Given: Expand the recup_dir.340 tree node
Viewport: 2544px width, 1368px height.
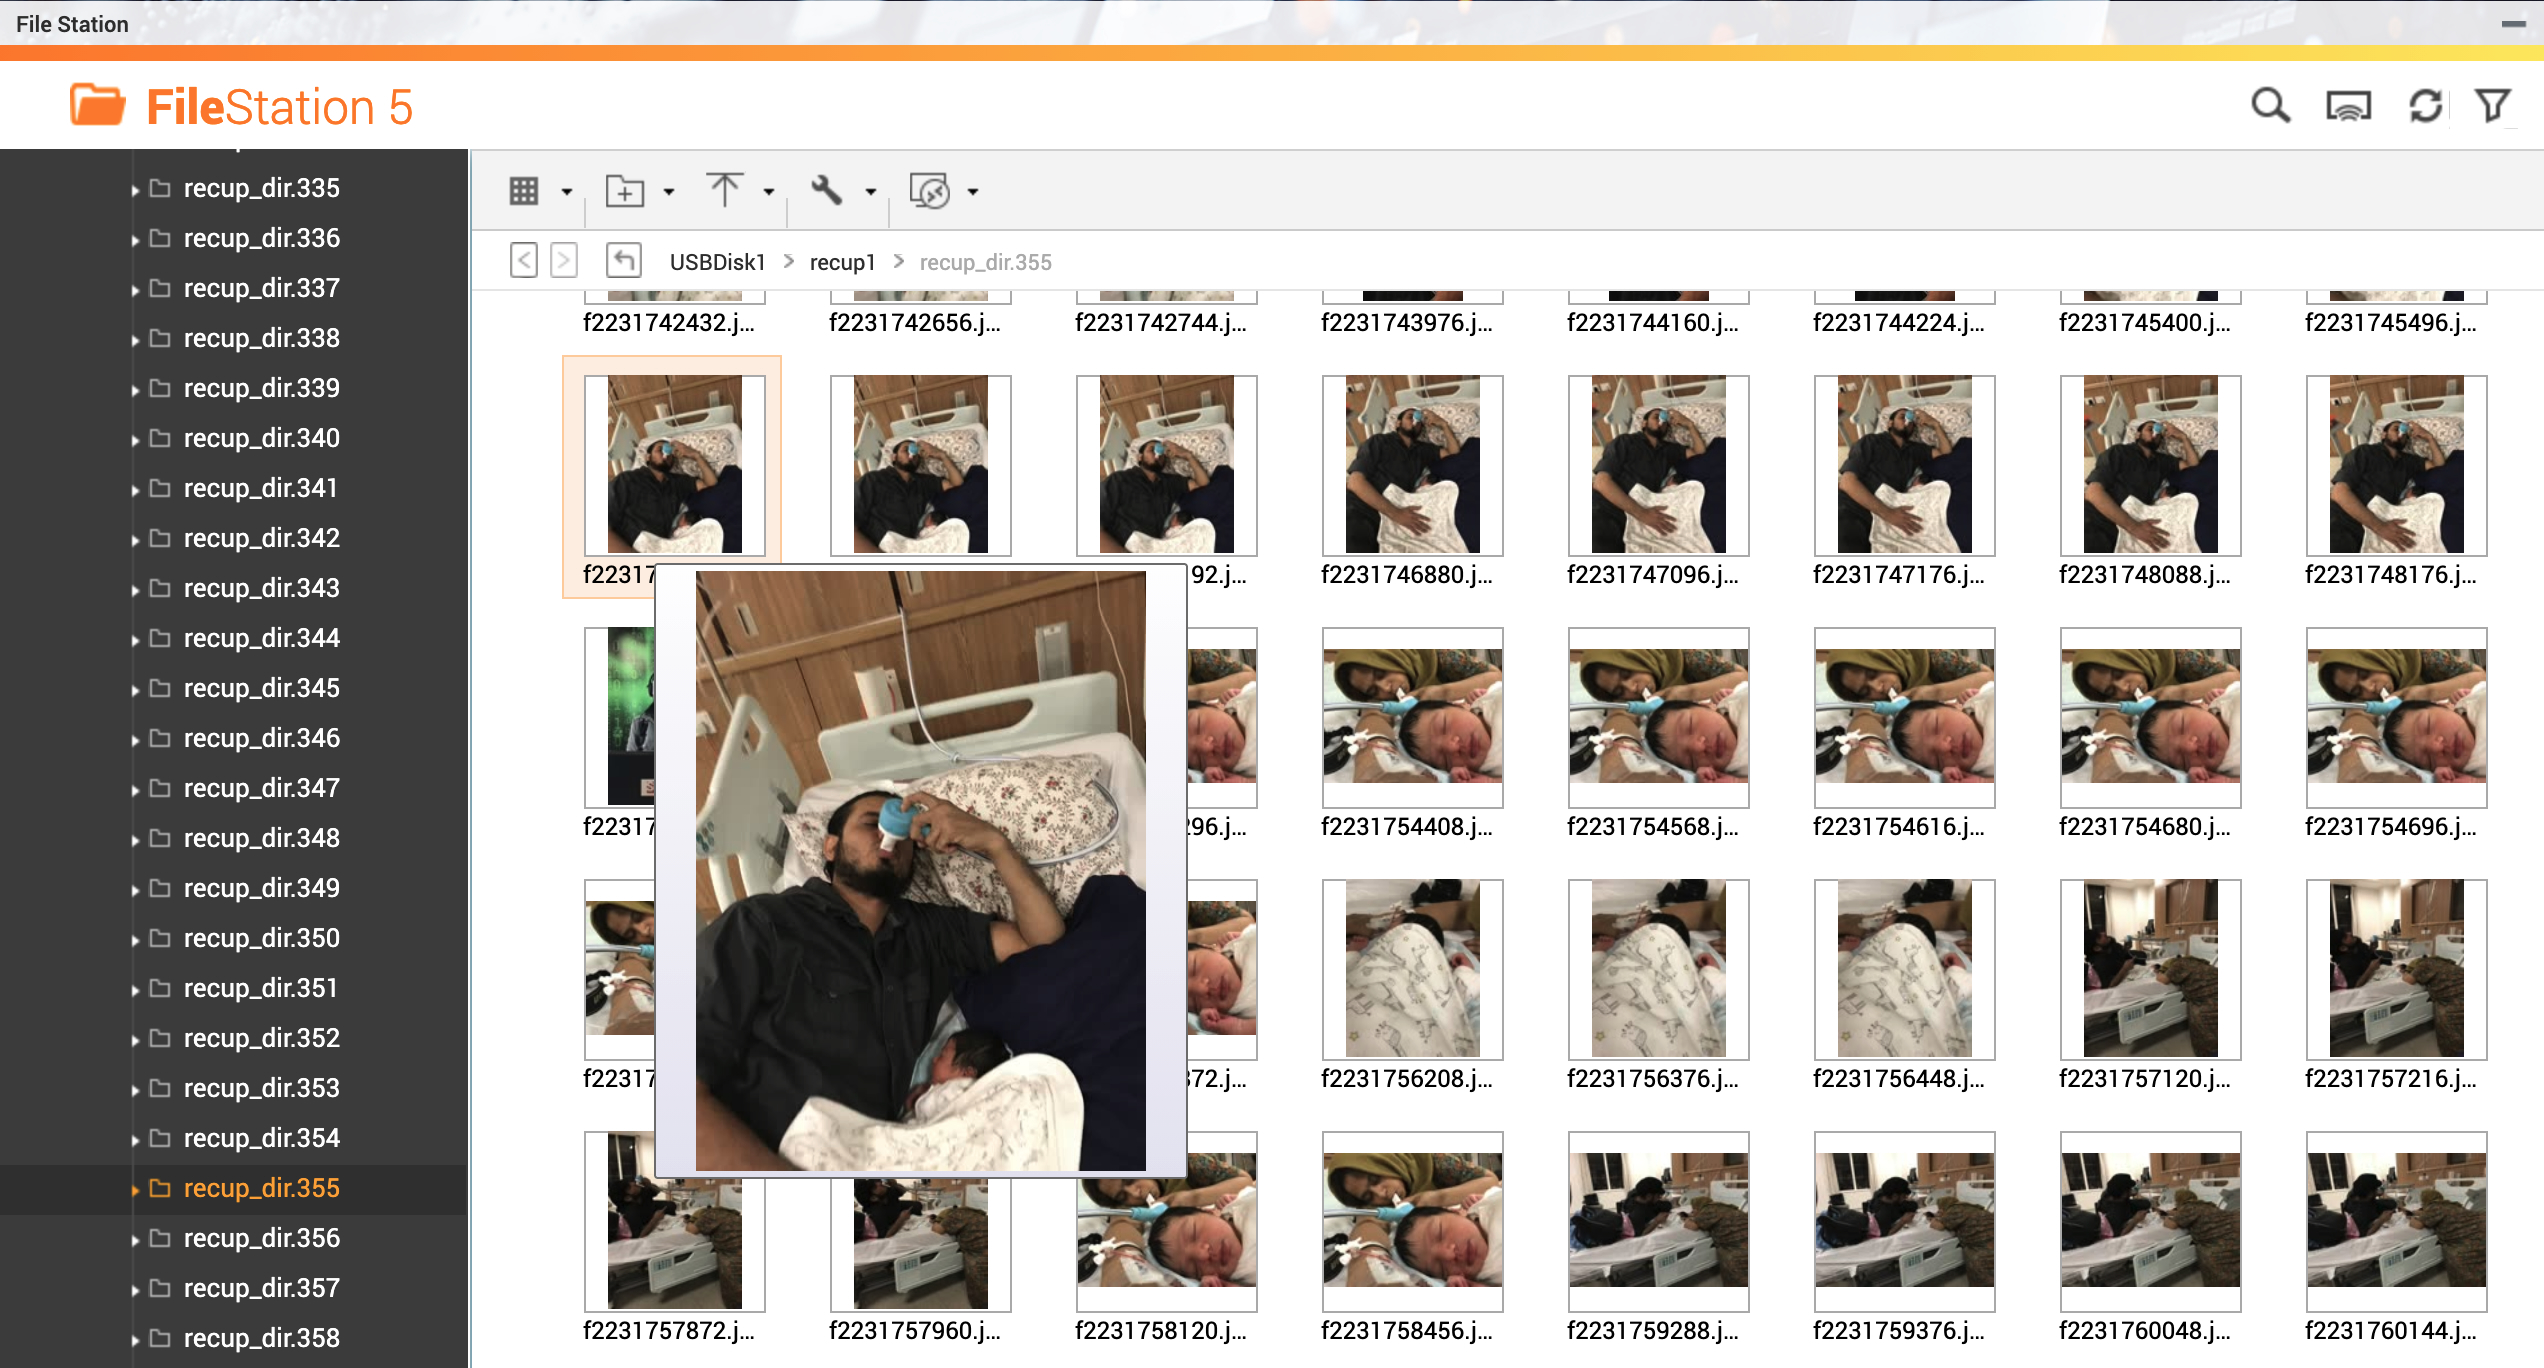Looking at the screenshot, I should (135, 440).
